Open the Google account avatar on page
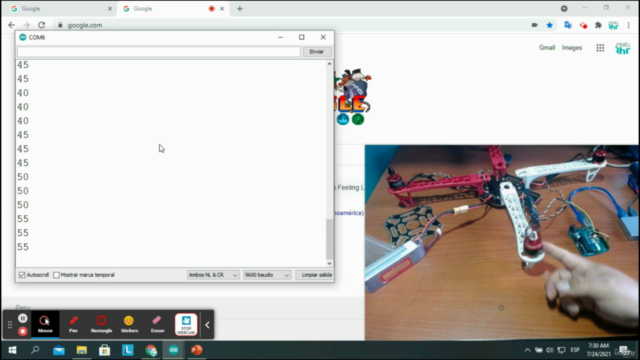The height and width of the screenshot is (360, 640). 623,48
